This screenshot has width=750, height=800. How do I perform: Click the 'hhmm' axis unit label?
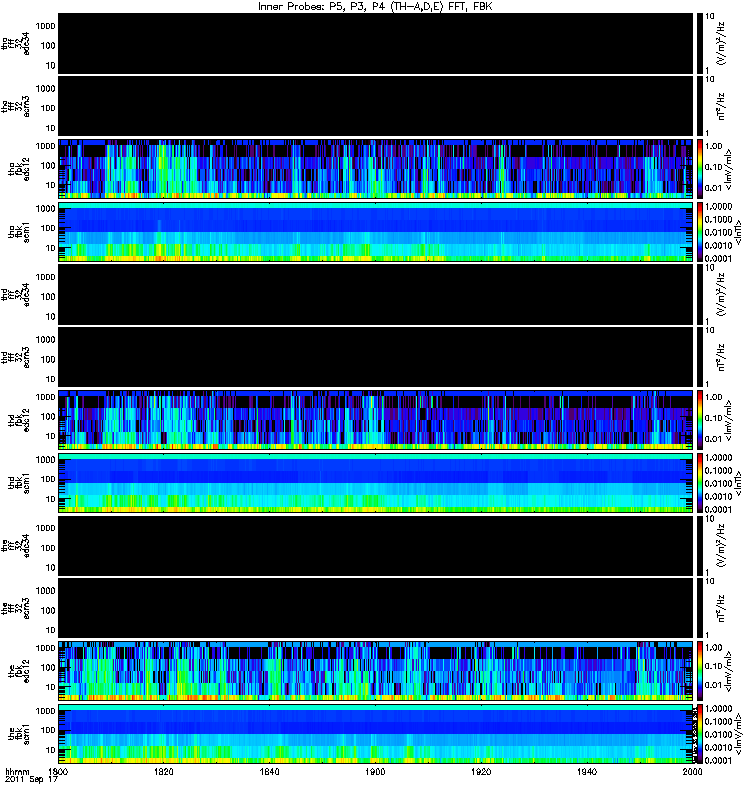click(17, 772)
